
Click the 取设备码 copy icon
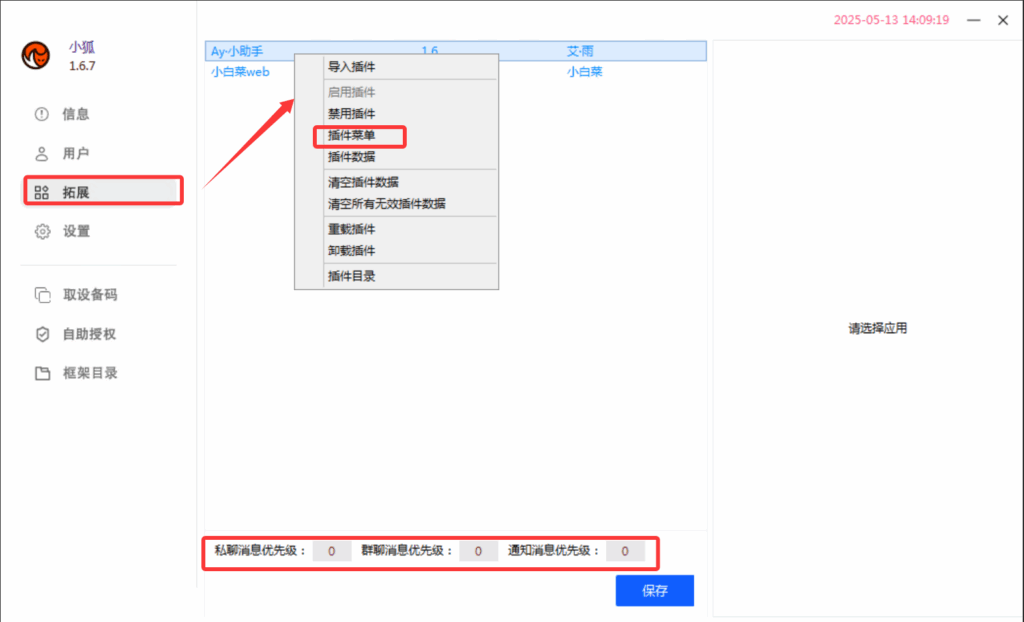[42, 295]
